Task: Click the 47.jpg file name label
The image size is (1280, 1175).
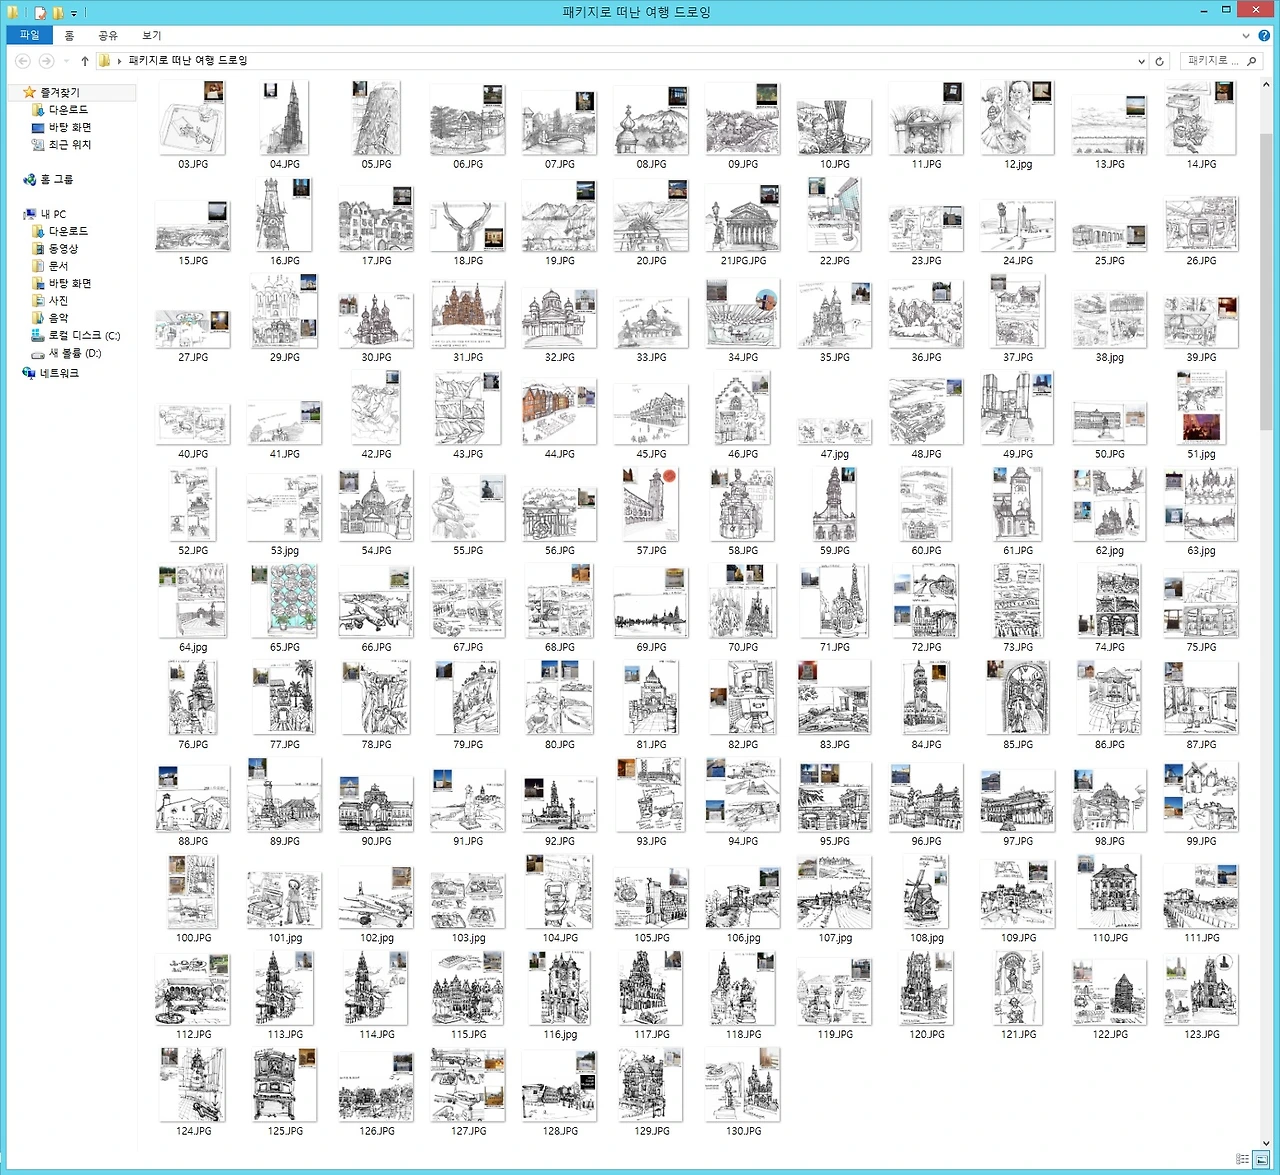Action: (x=835, y=454)
